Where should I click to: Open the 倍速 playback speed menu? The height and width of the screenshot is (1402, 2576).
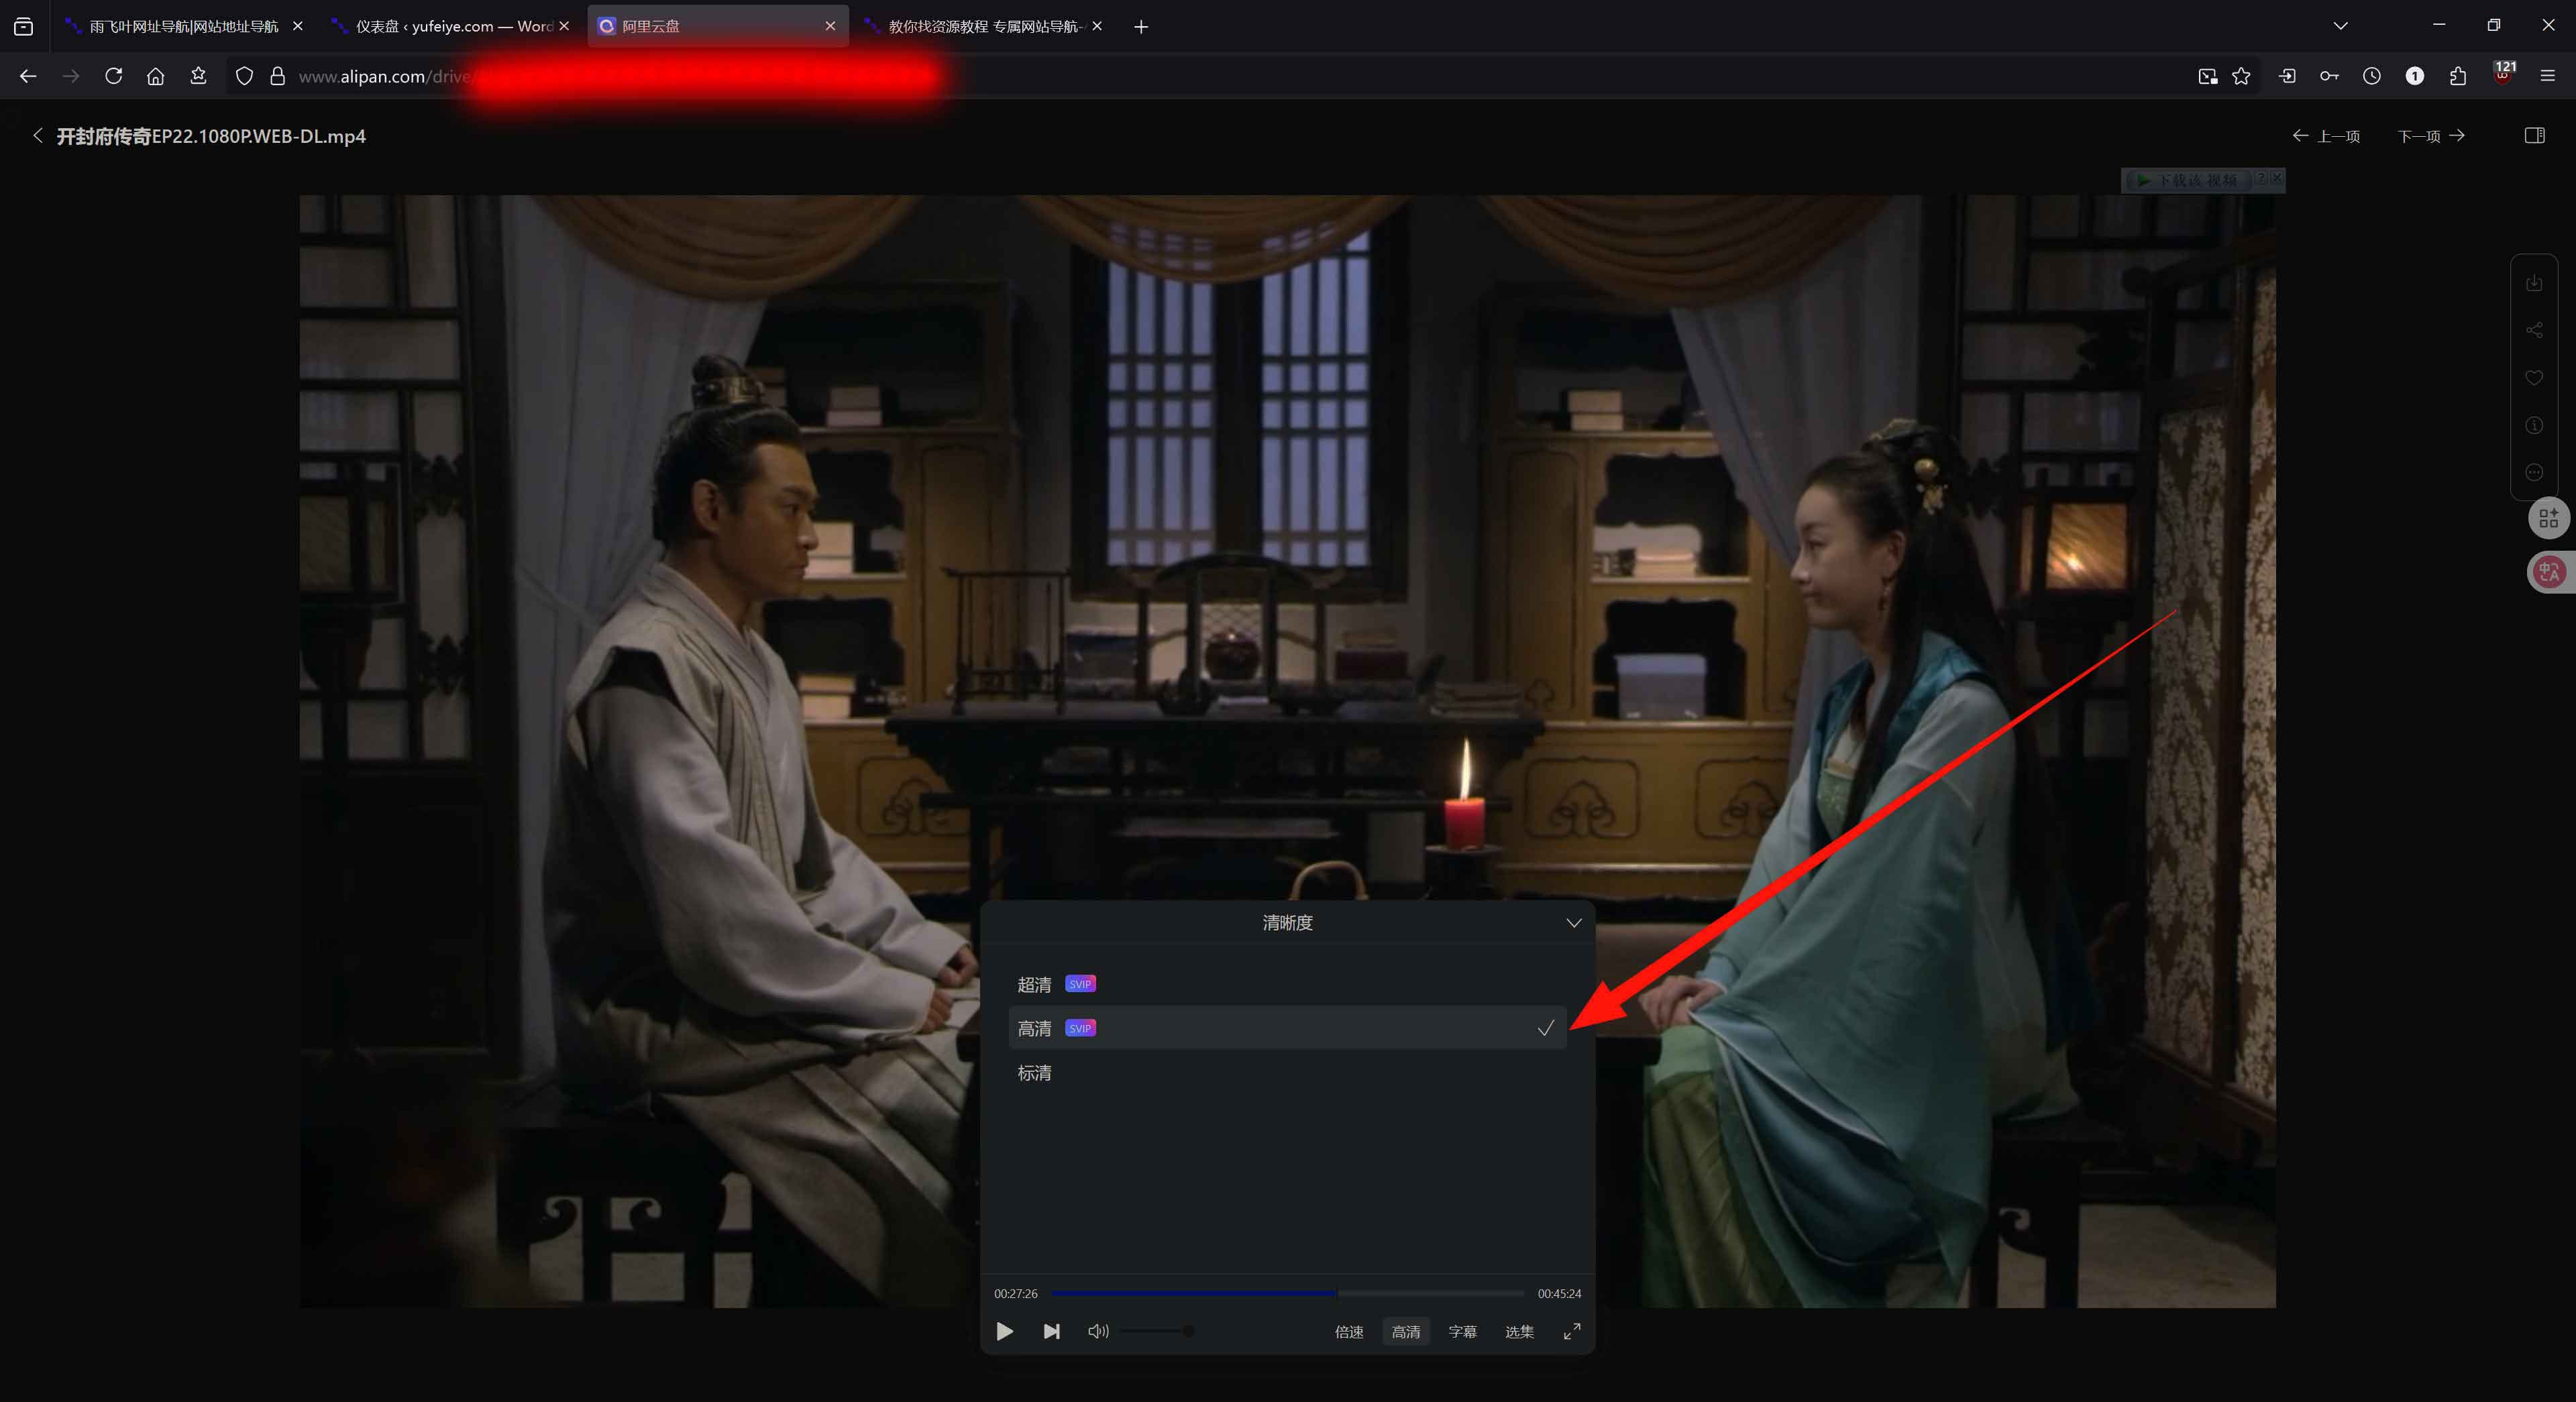(x=1349, y=1332)
